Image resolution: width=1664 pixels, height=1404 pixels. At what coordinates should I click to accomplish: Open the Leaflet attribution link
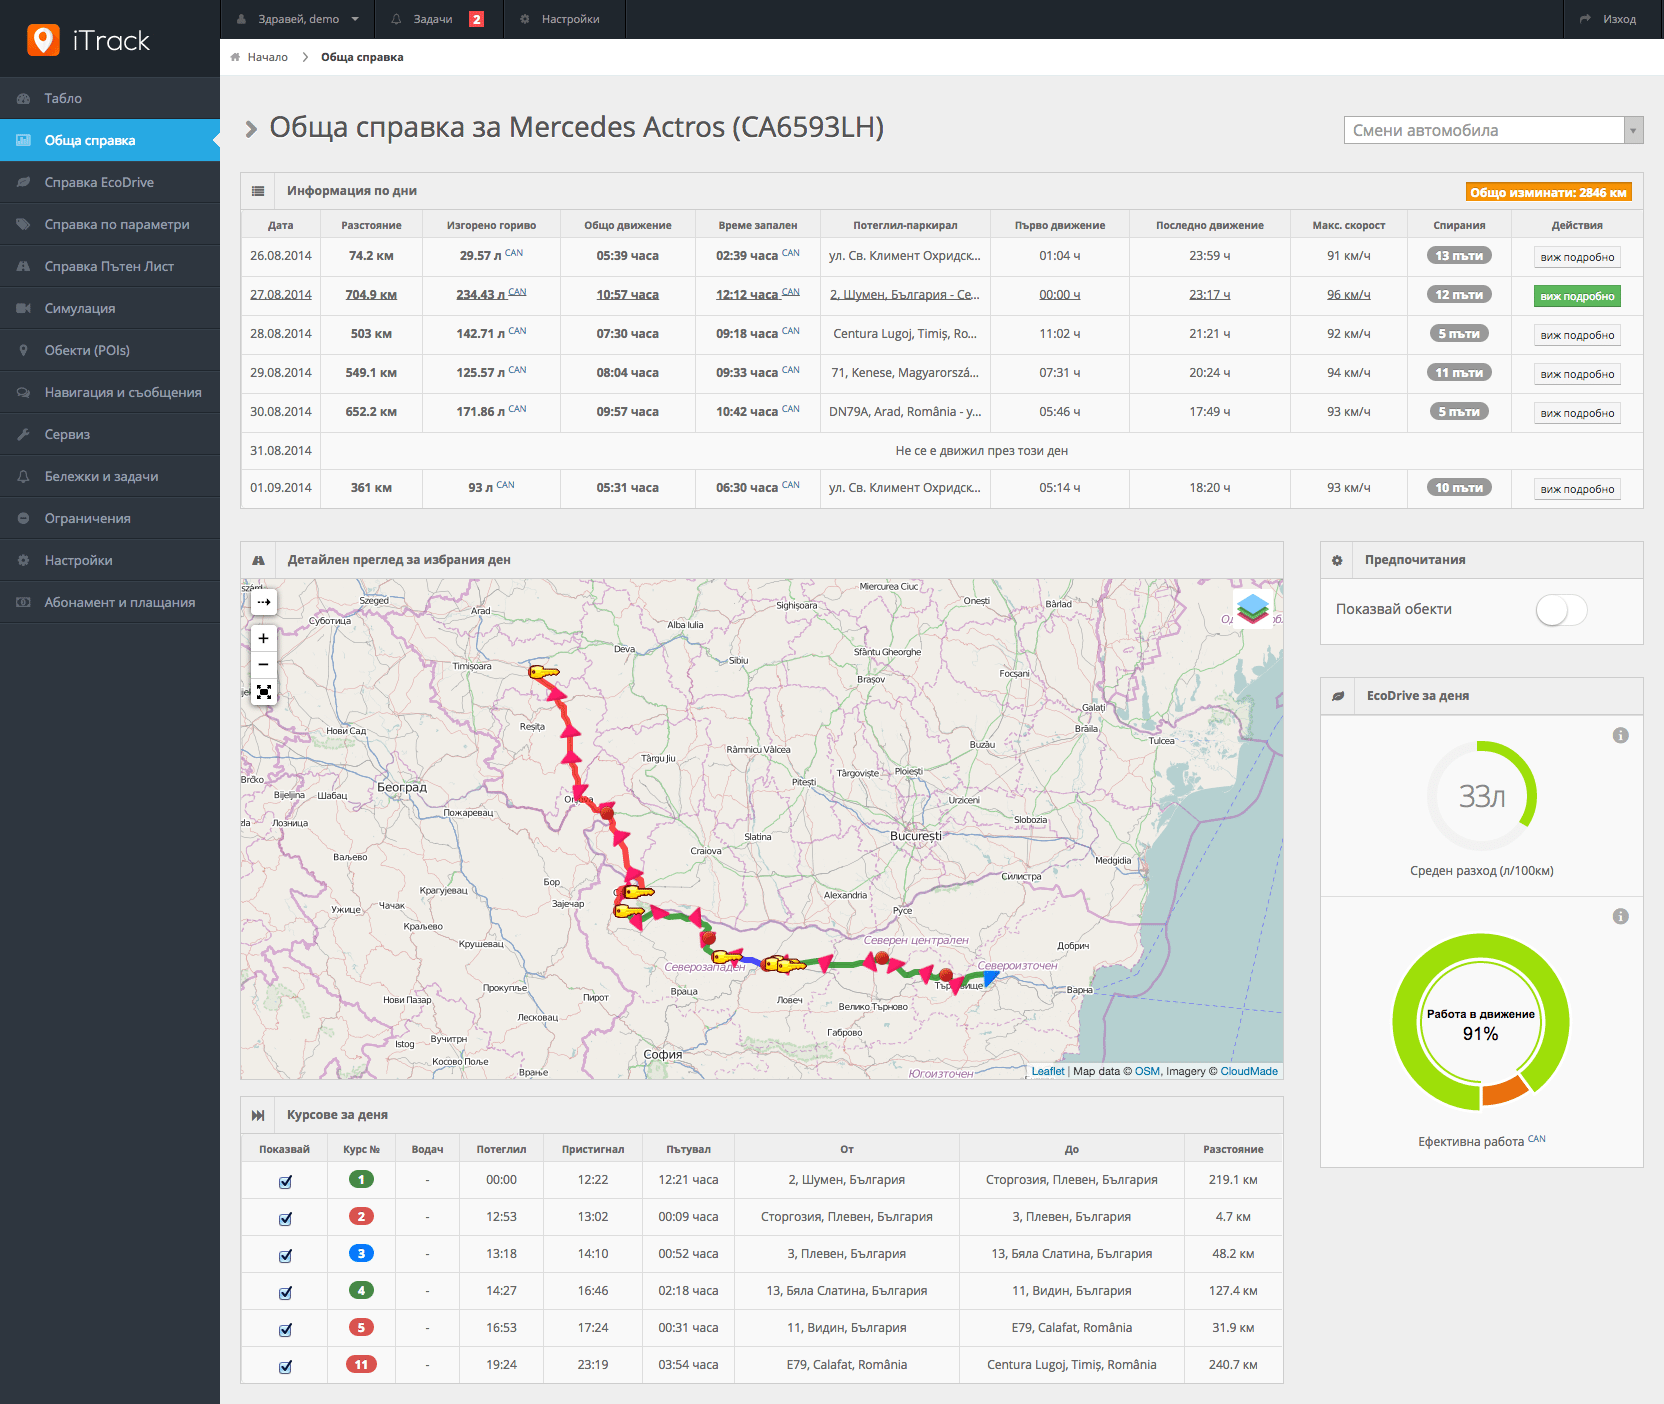(1048, 1071)
